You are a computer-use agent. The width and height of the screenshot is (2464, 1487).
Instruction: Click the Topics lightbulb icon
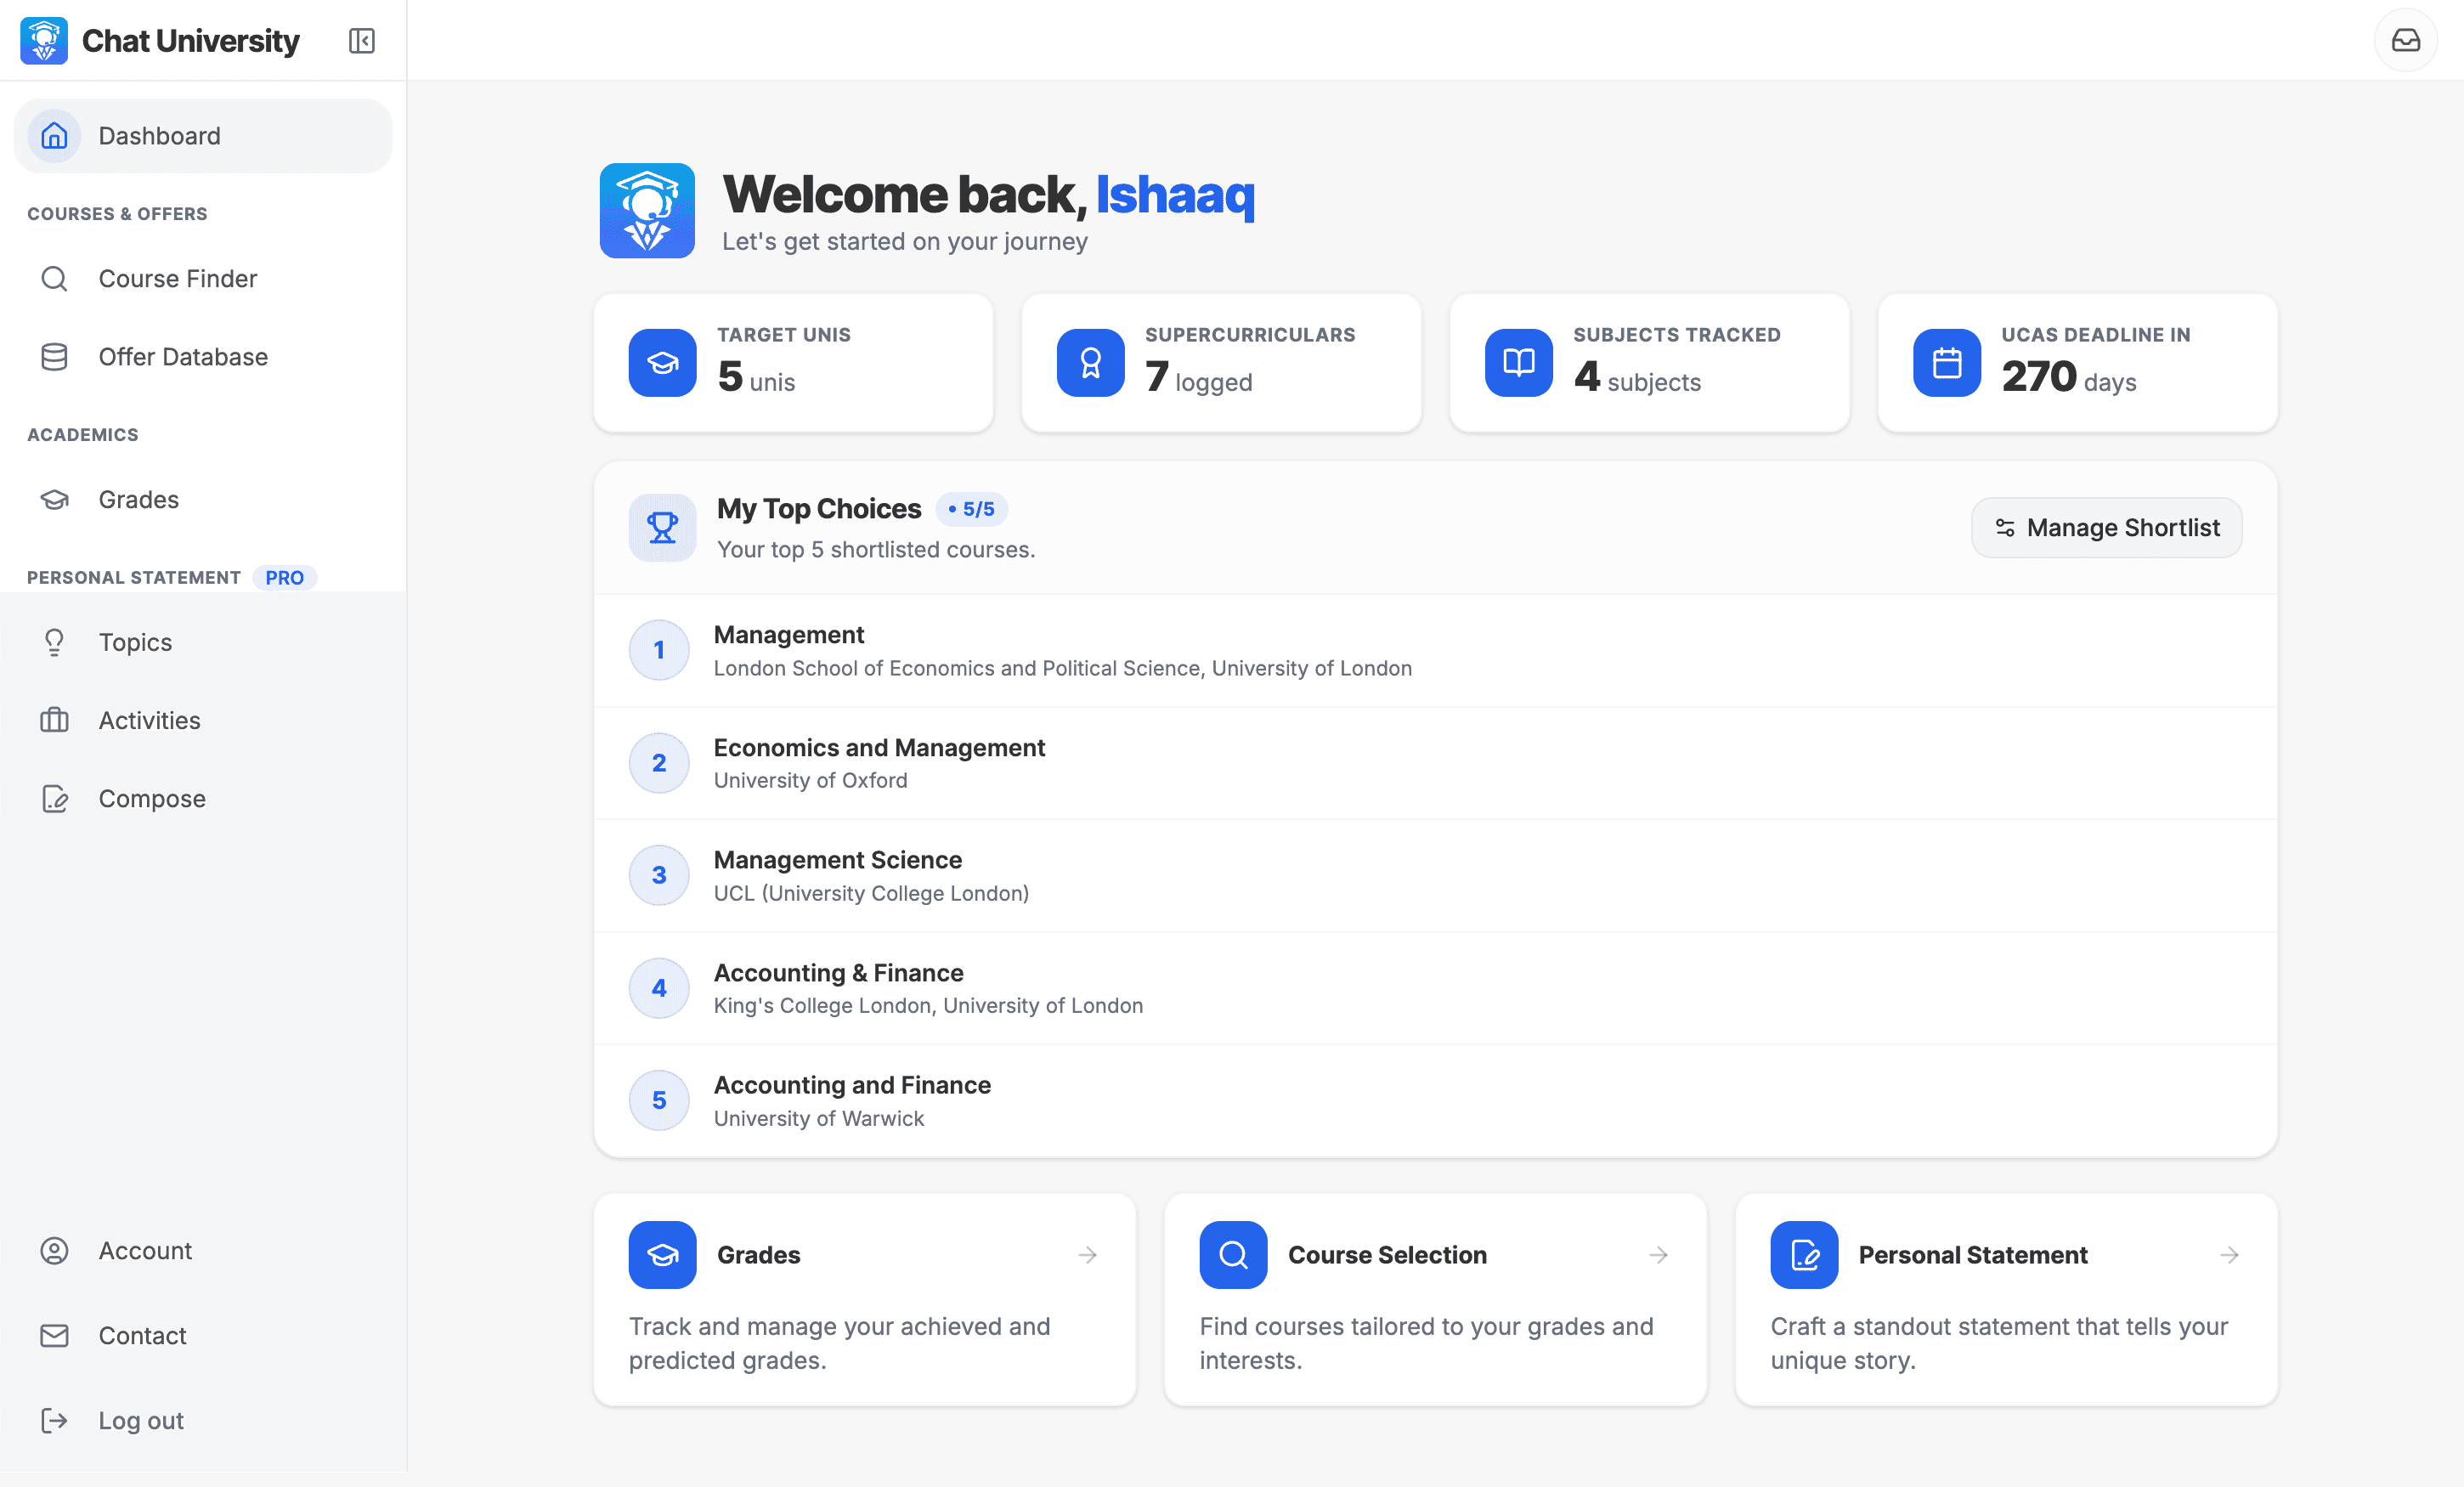click(x=55, y=642)
